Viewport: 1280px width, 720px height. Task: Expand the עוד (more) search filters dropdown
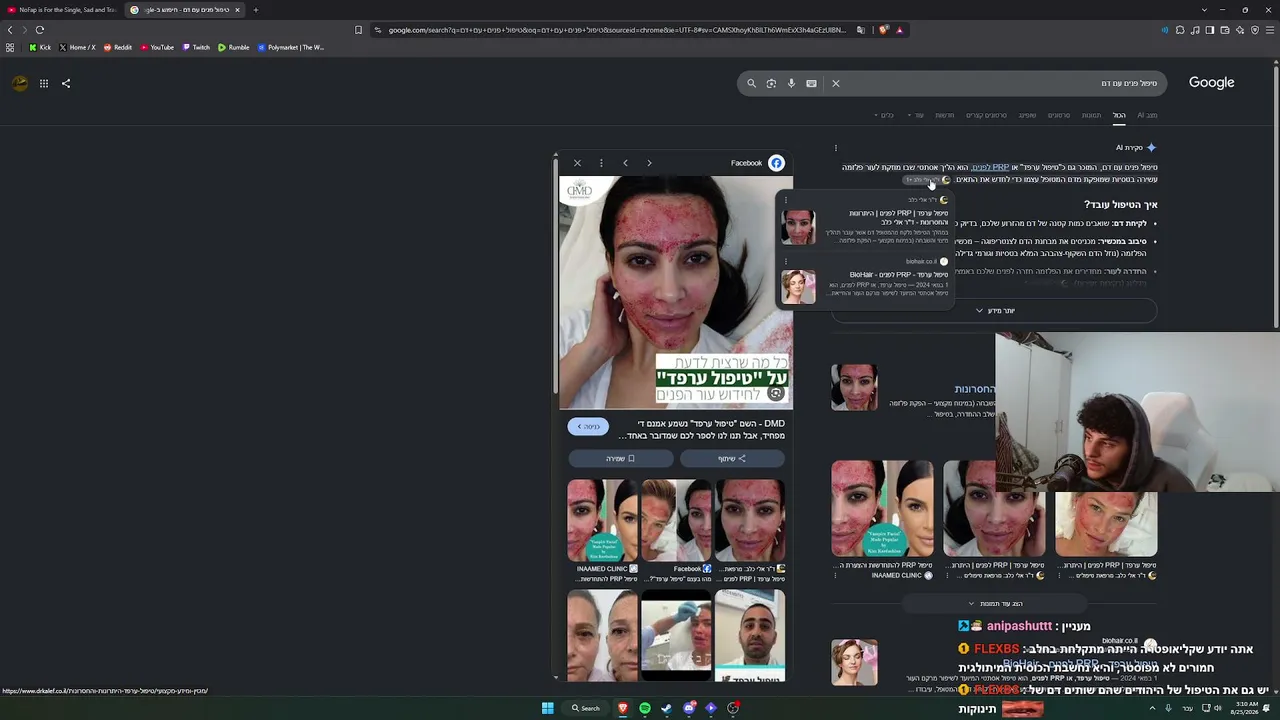[917, 115]
